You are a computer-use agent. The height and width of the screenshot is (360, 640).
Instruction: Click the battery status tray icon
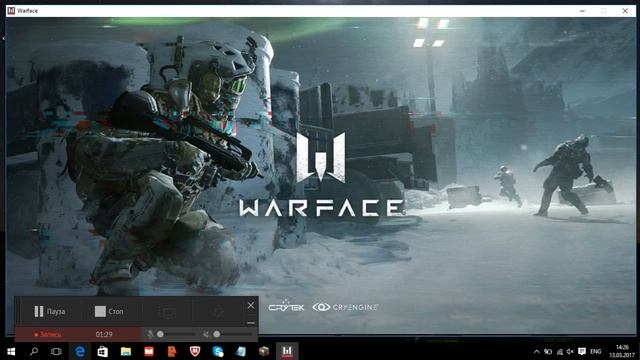(x=548, y=351)
